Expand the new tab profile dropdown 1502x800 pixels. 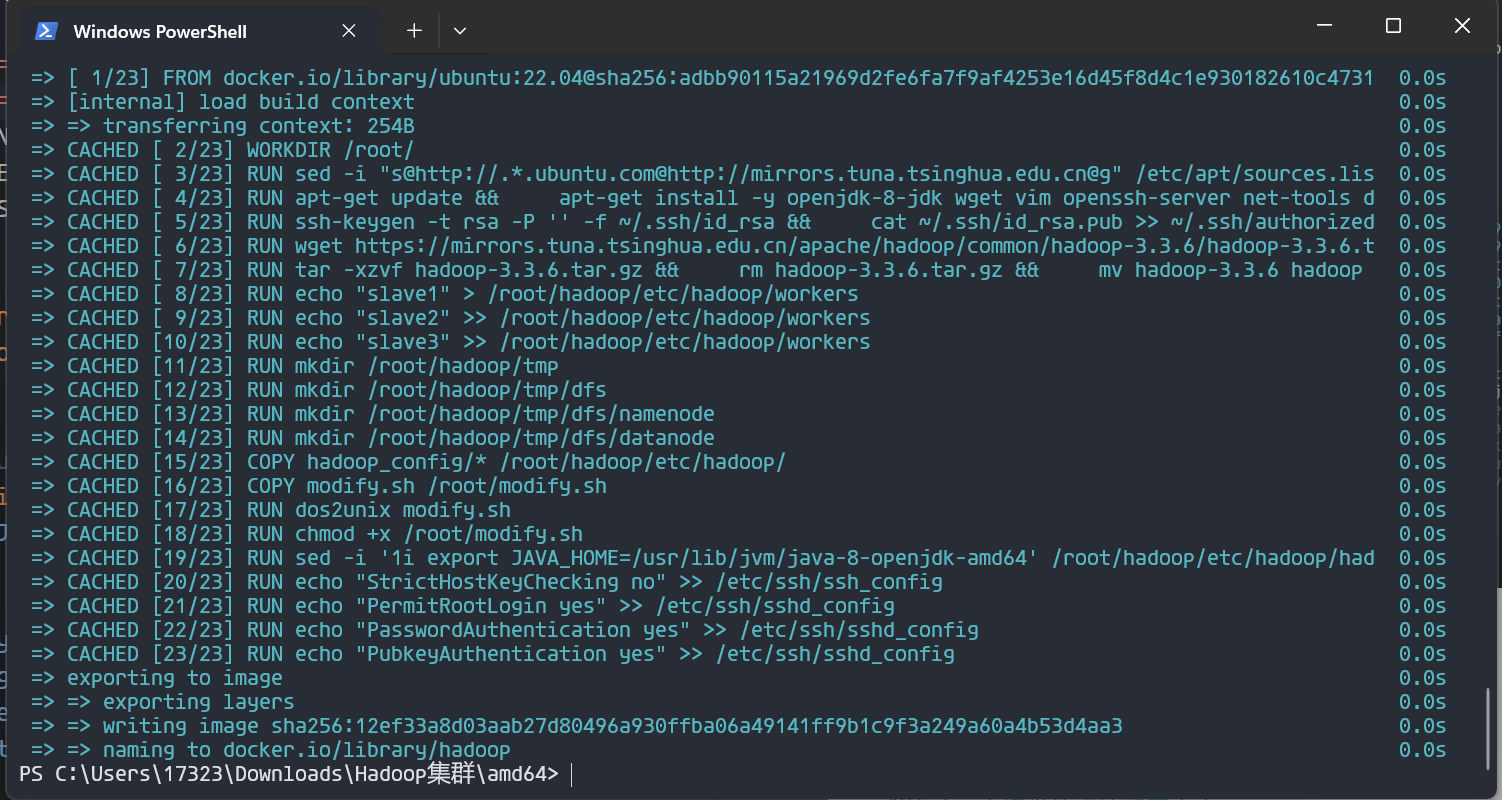tap(460, 31)
